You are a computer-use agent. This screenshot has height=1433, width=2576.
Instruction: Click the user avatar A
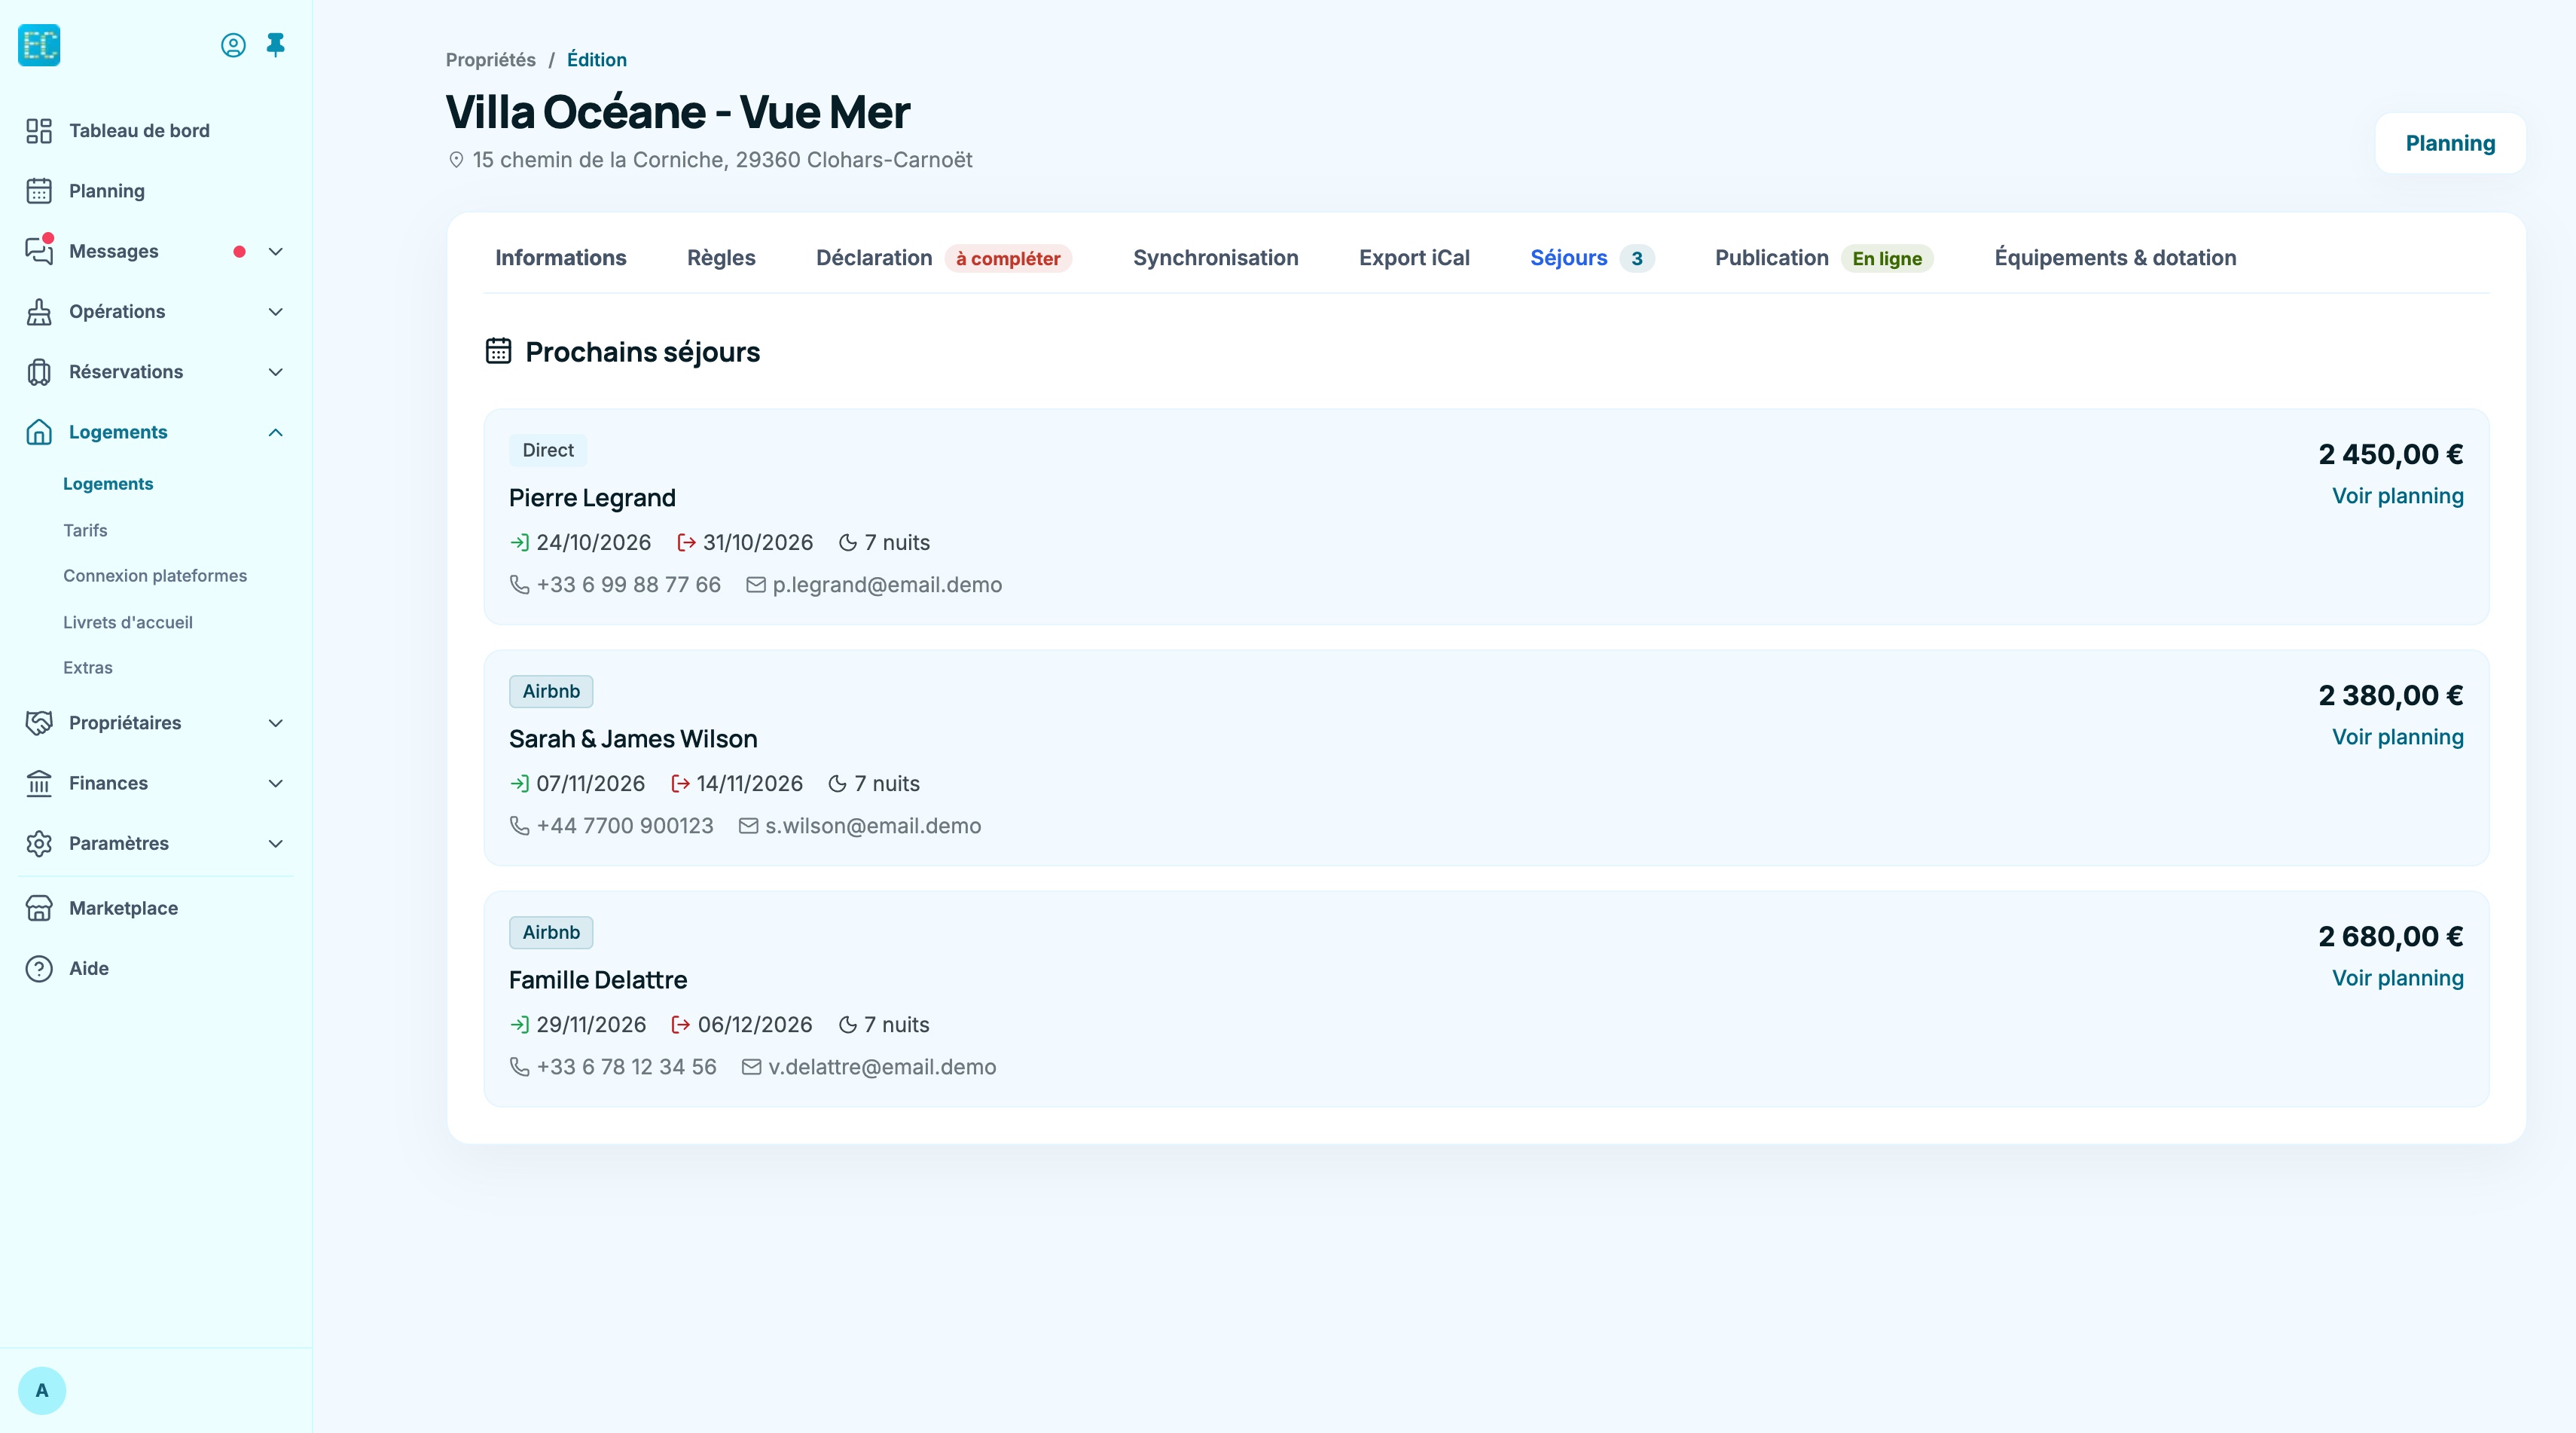pos(42,1390)
